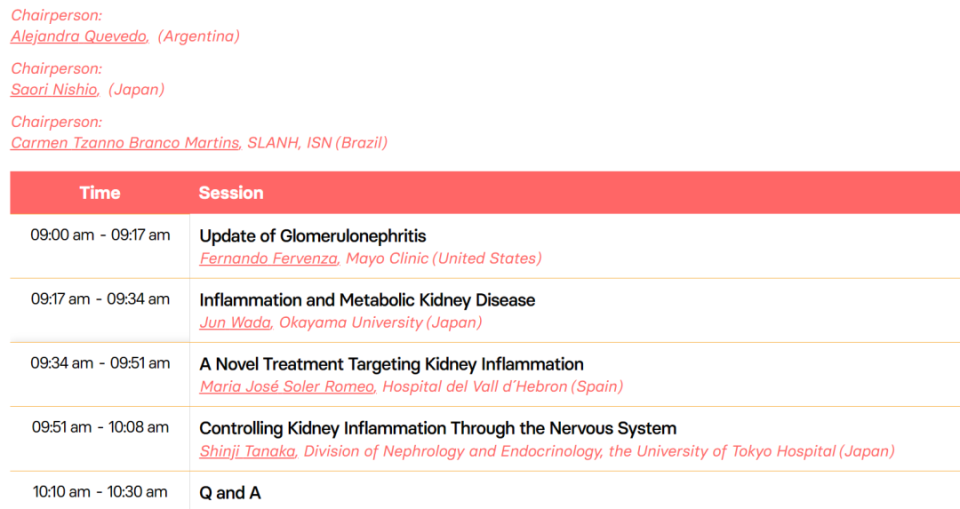
Task: Click the 10:10 am - 10:30 am time slot
Action: pos(100,492)
